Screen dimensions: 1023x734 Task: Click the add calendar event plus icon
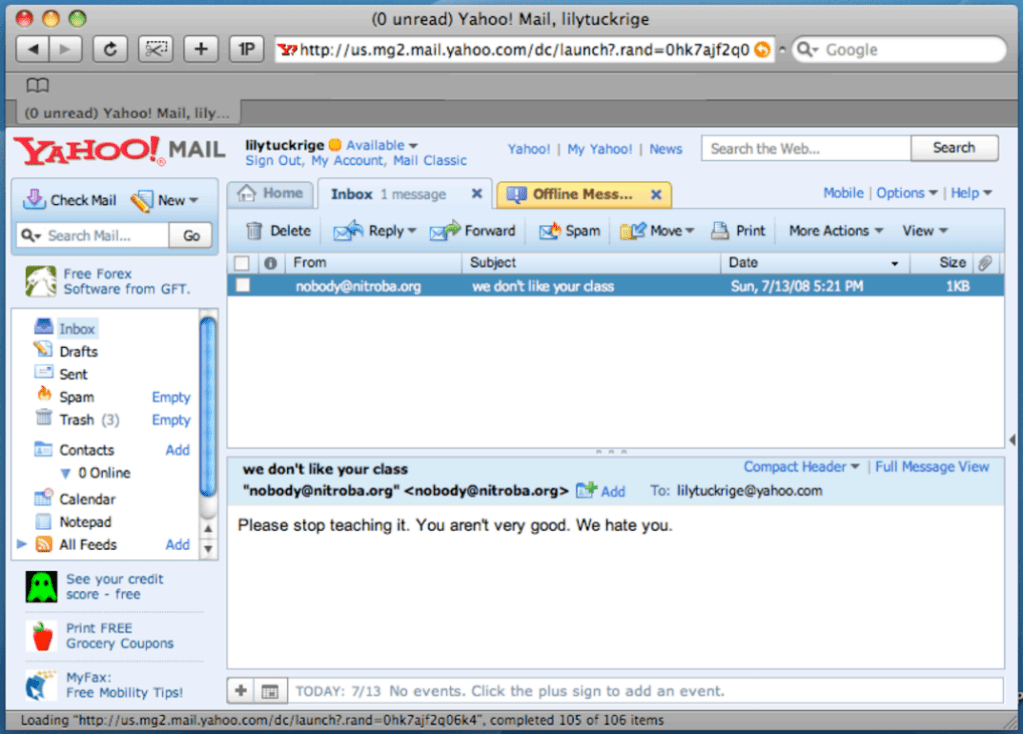click(x=240, y=690)
